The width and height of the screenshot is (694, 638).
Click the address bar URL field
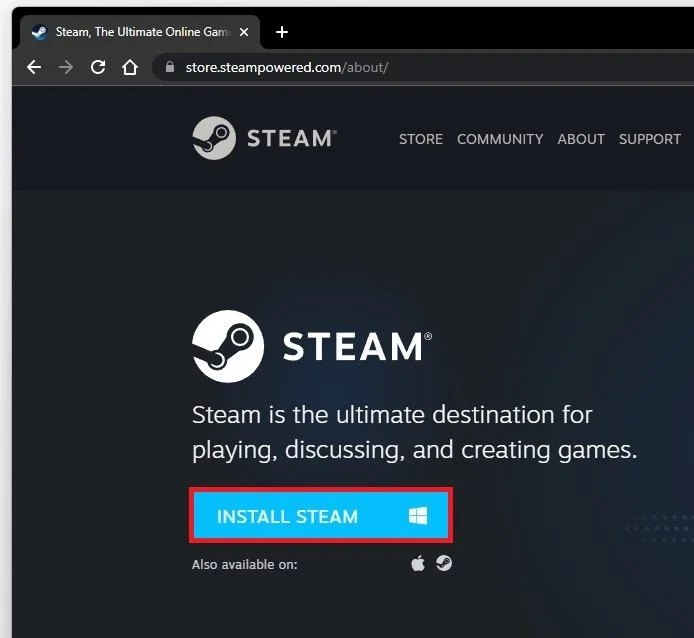pos(423,67)
